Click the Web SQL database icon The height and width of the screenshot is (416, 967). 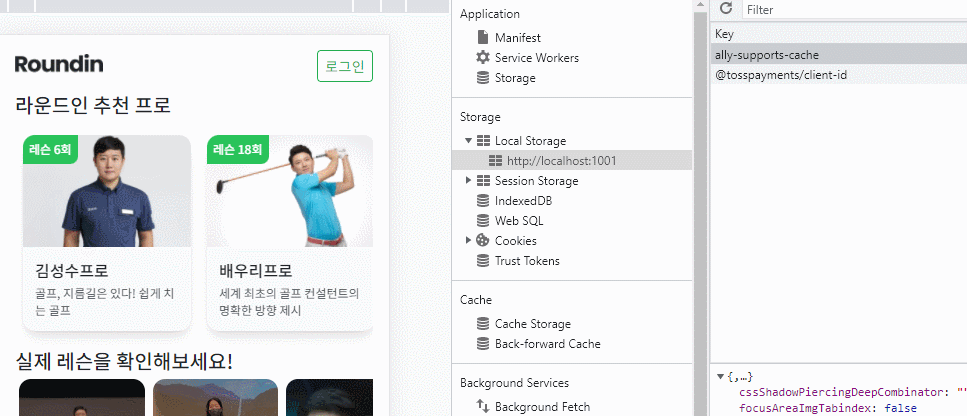tap(483, 221)
